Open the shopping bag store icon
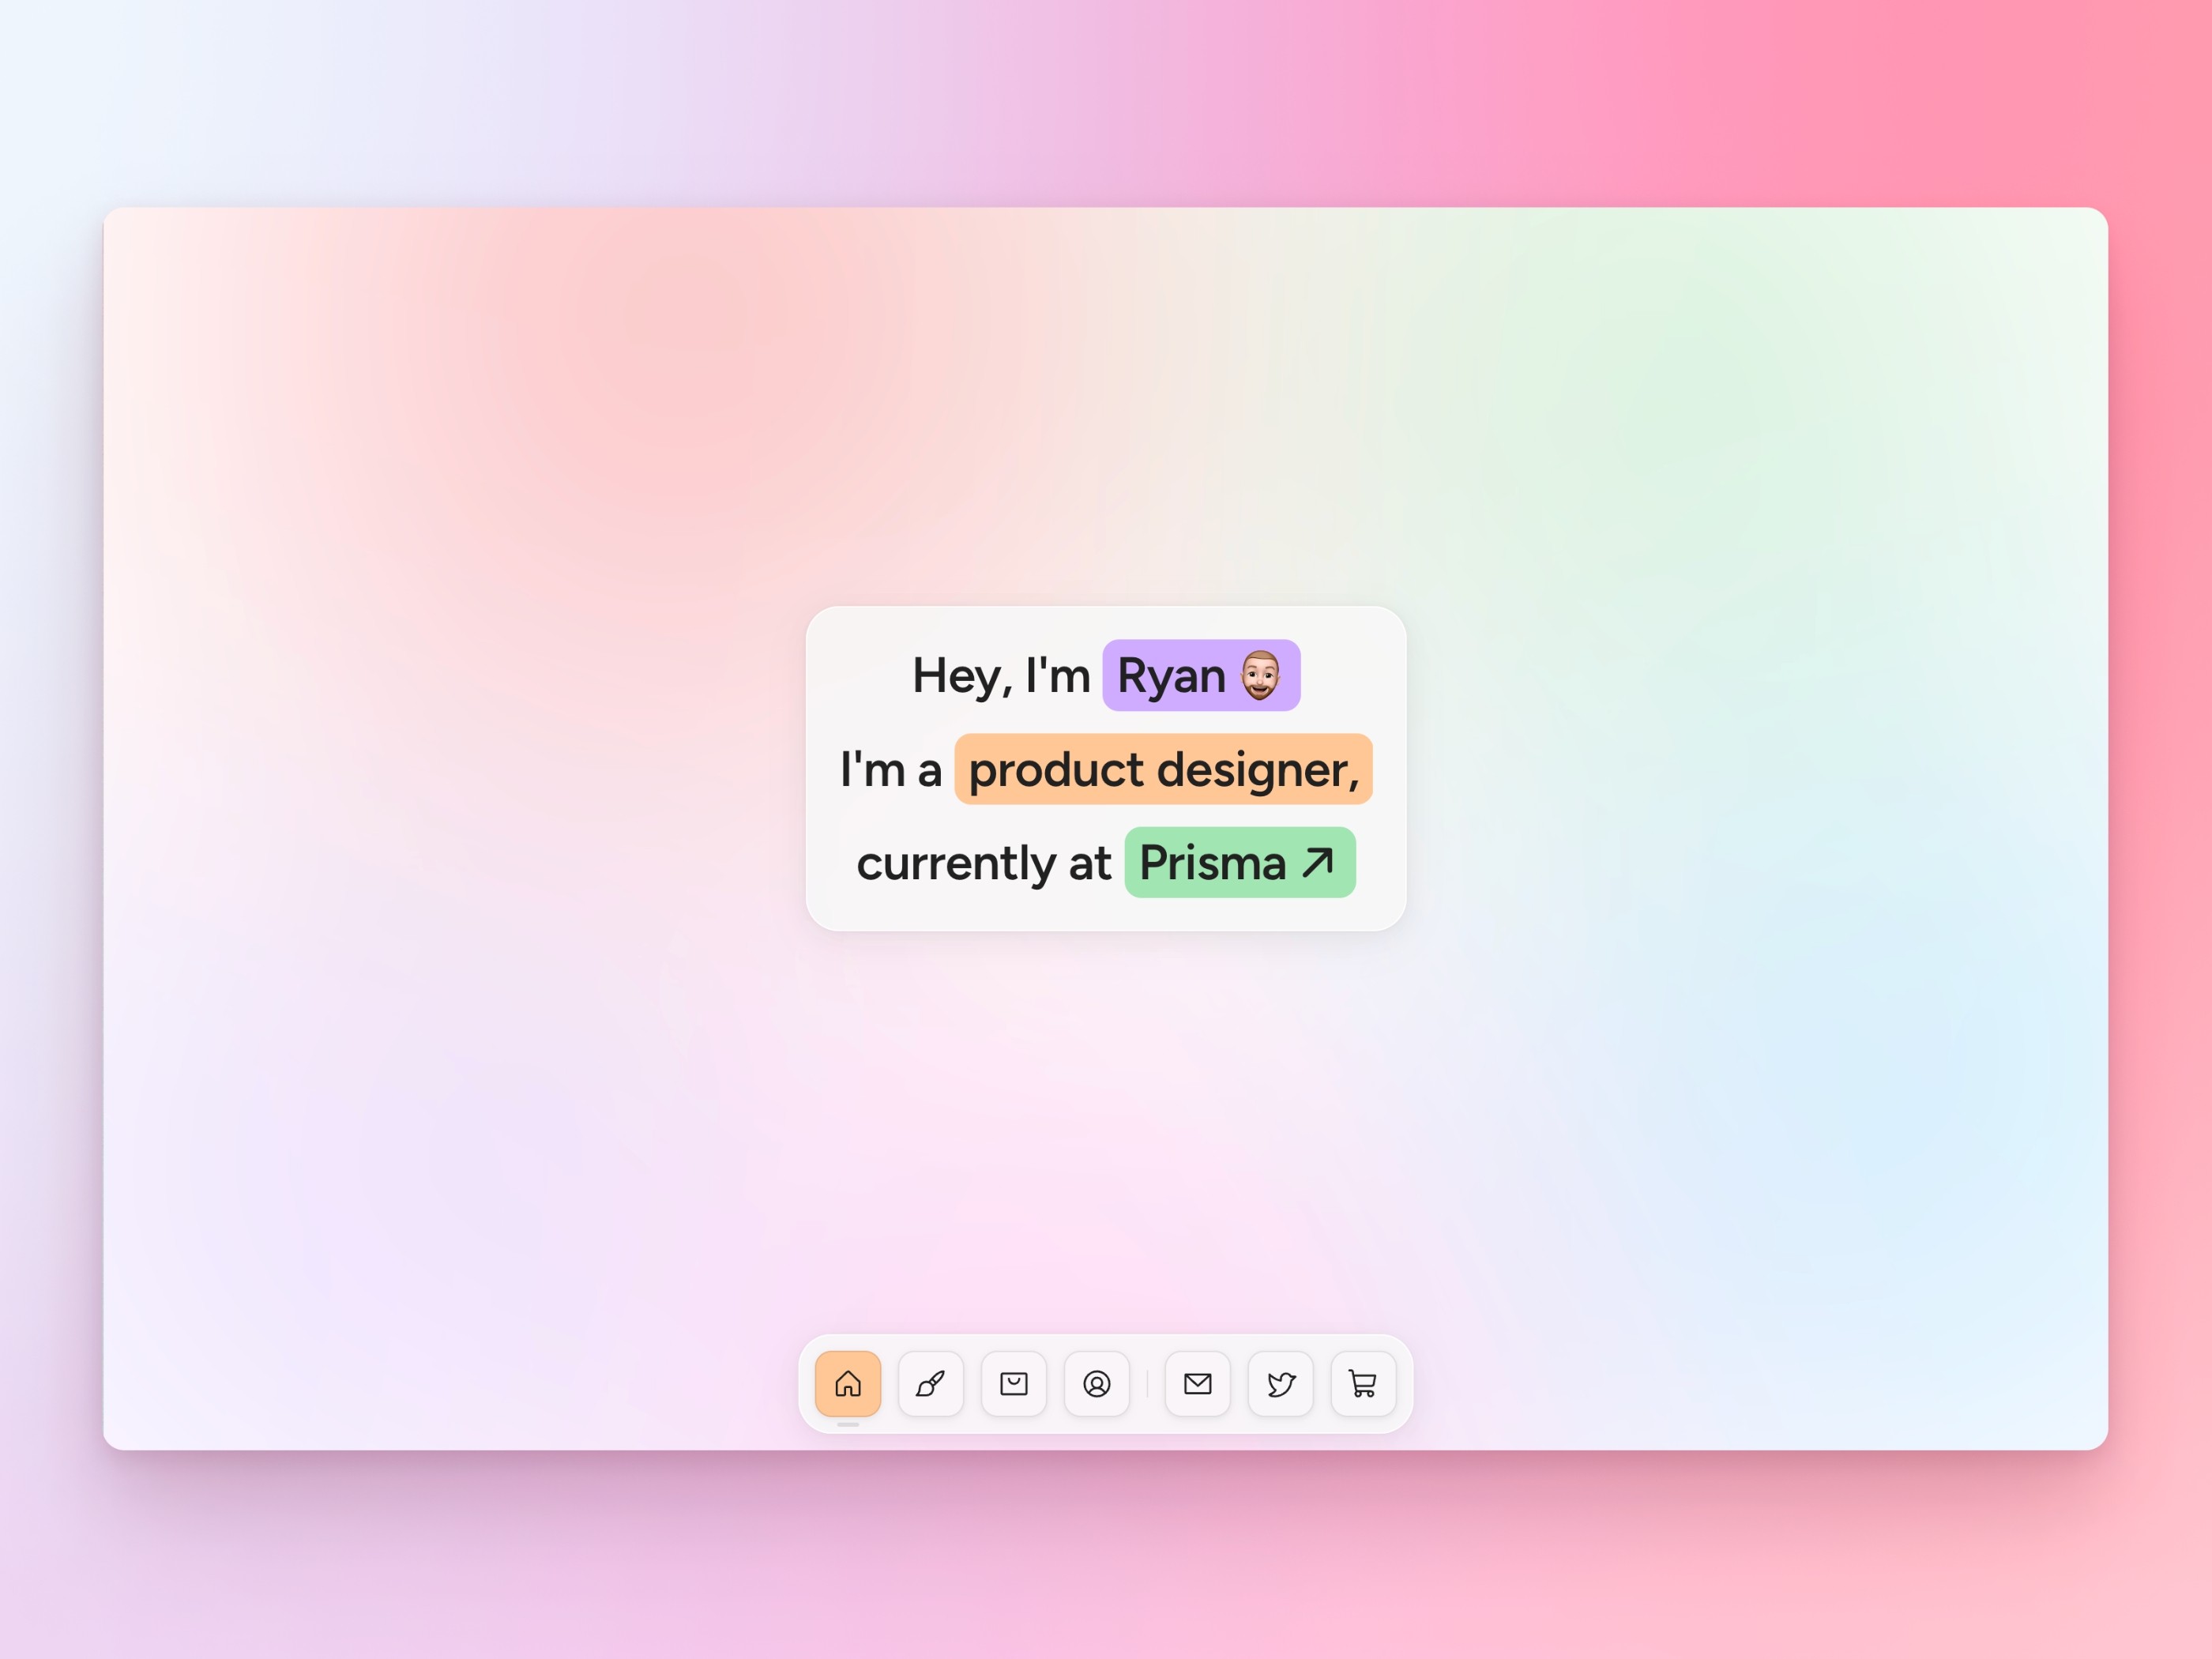The image size is (2212, 1659). [x=1014, y=1384]
